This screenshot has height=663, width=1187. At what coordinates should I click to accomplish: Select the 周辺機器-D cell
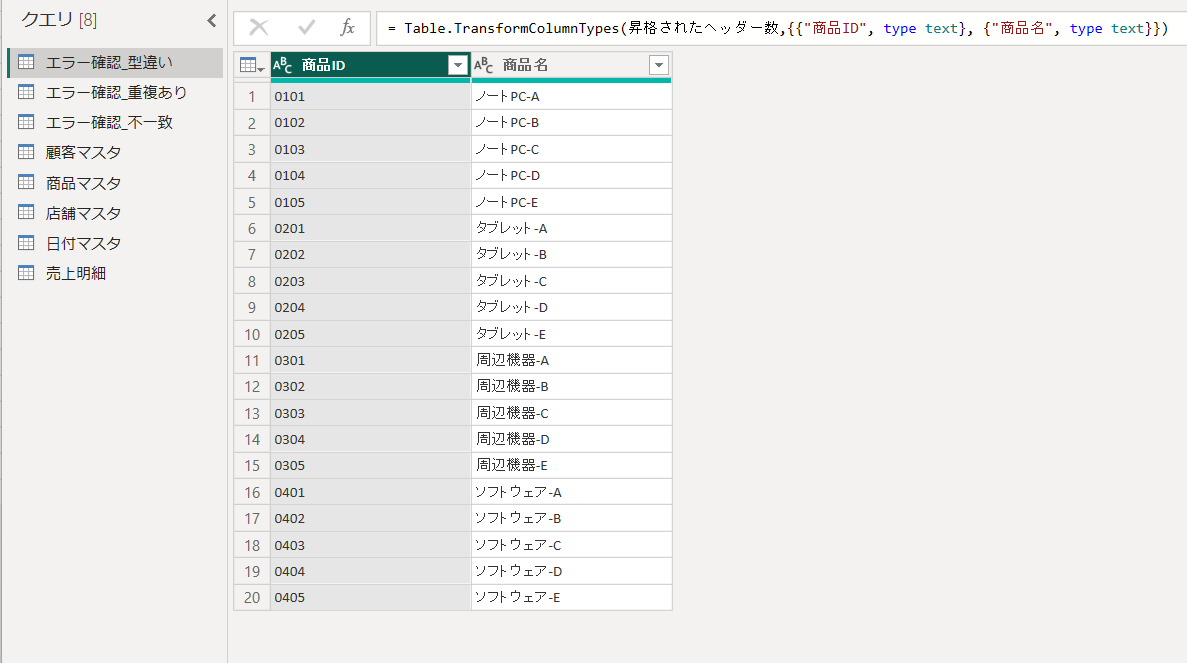(572, 439)
